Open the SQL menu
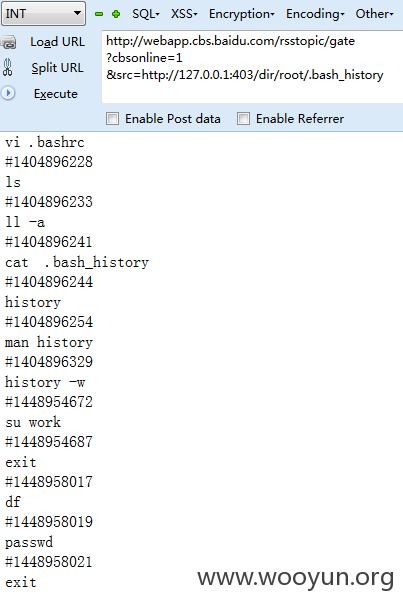 coord(146,14)
